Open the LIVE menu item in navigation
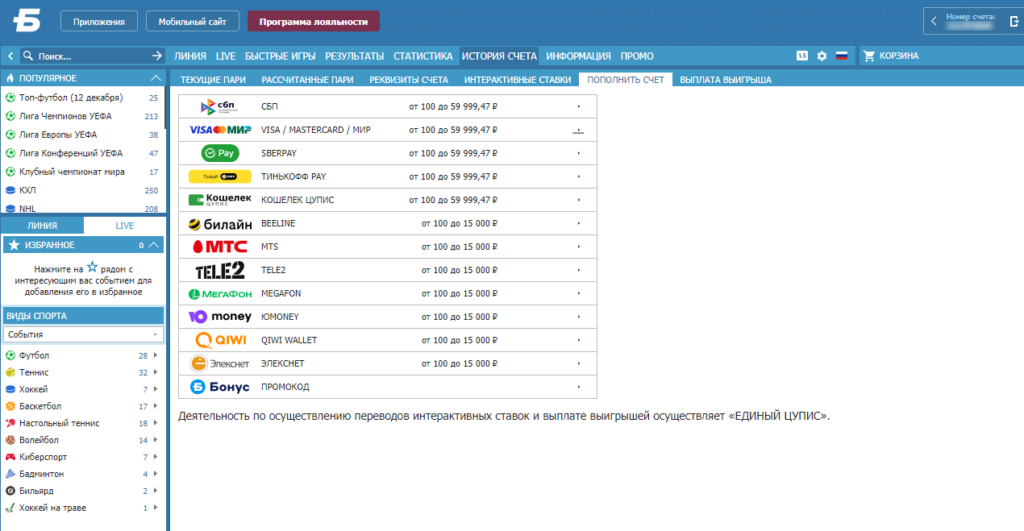This screenshot has width=1024, height=531. 225,56
